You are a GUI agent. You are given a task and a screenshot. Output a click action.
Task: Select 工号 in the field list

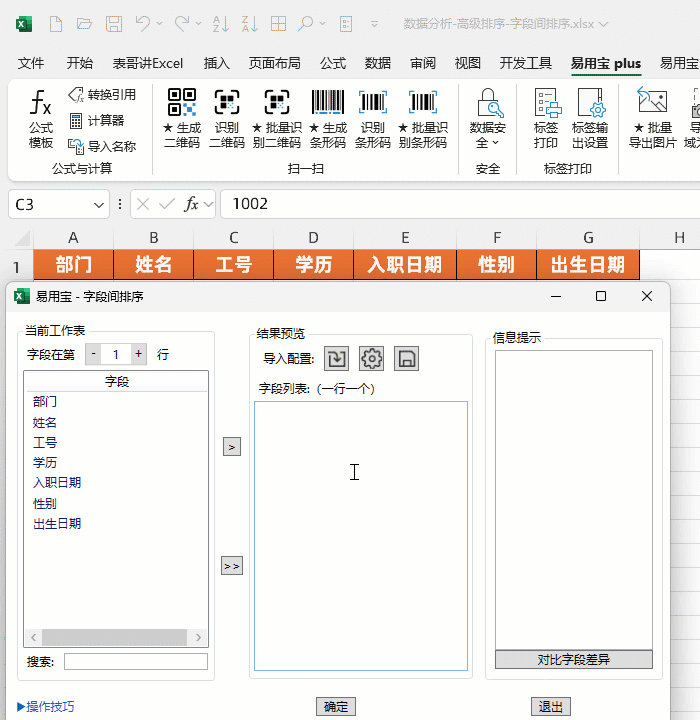(x=45, y=443)
